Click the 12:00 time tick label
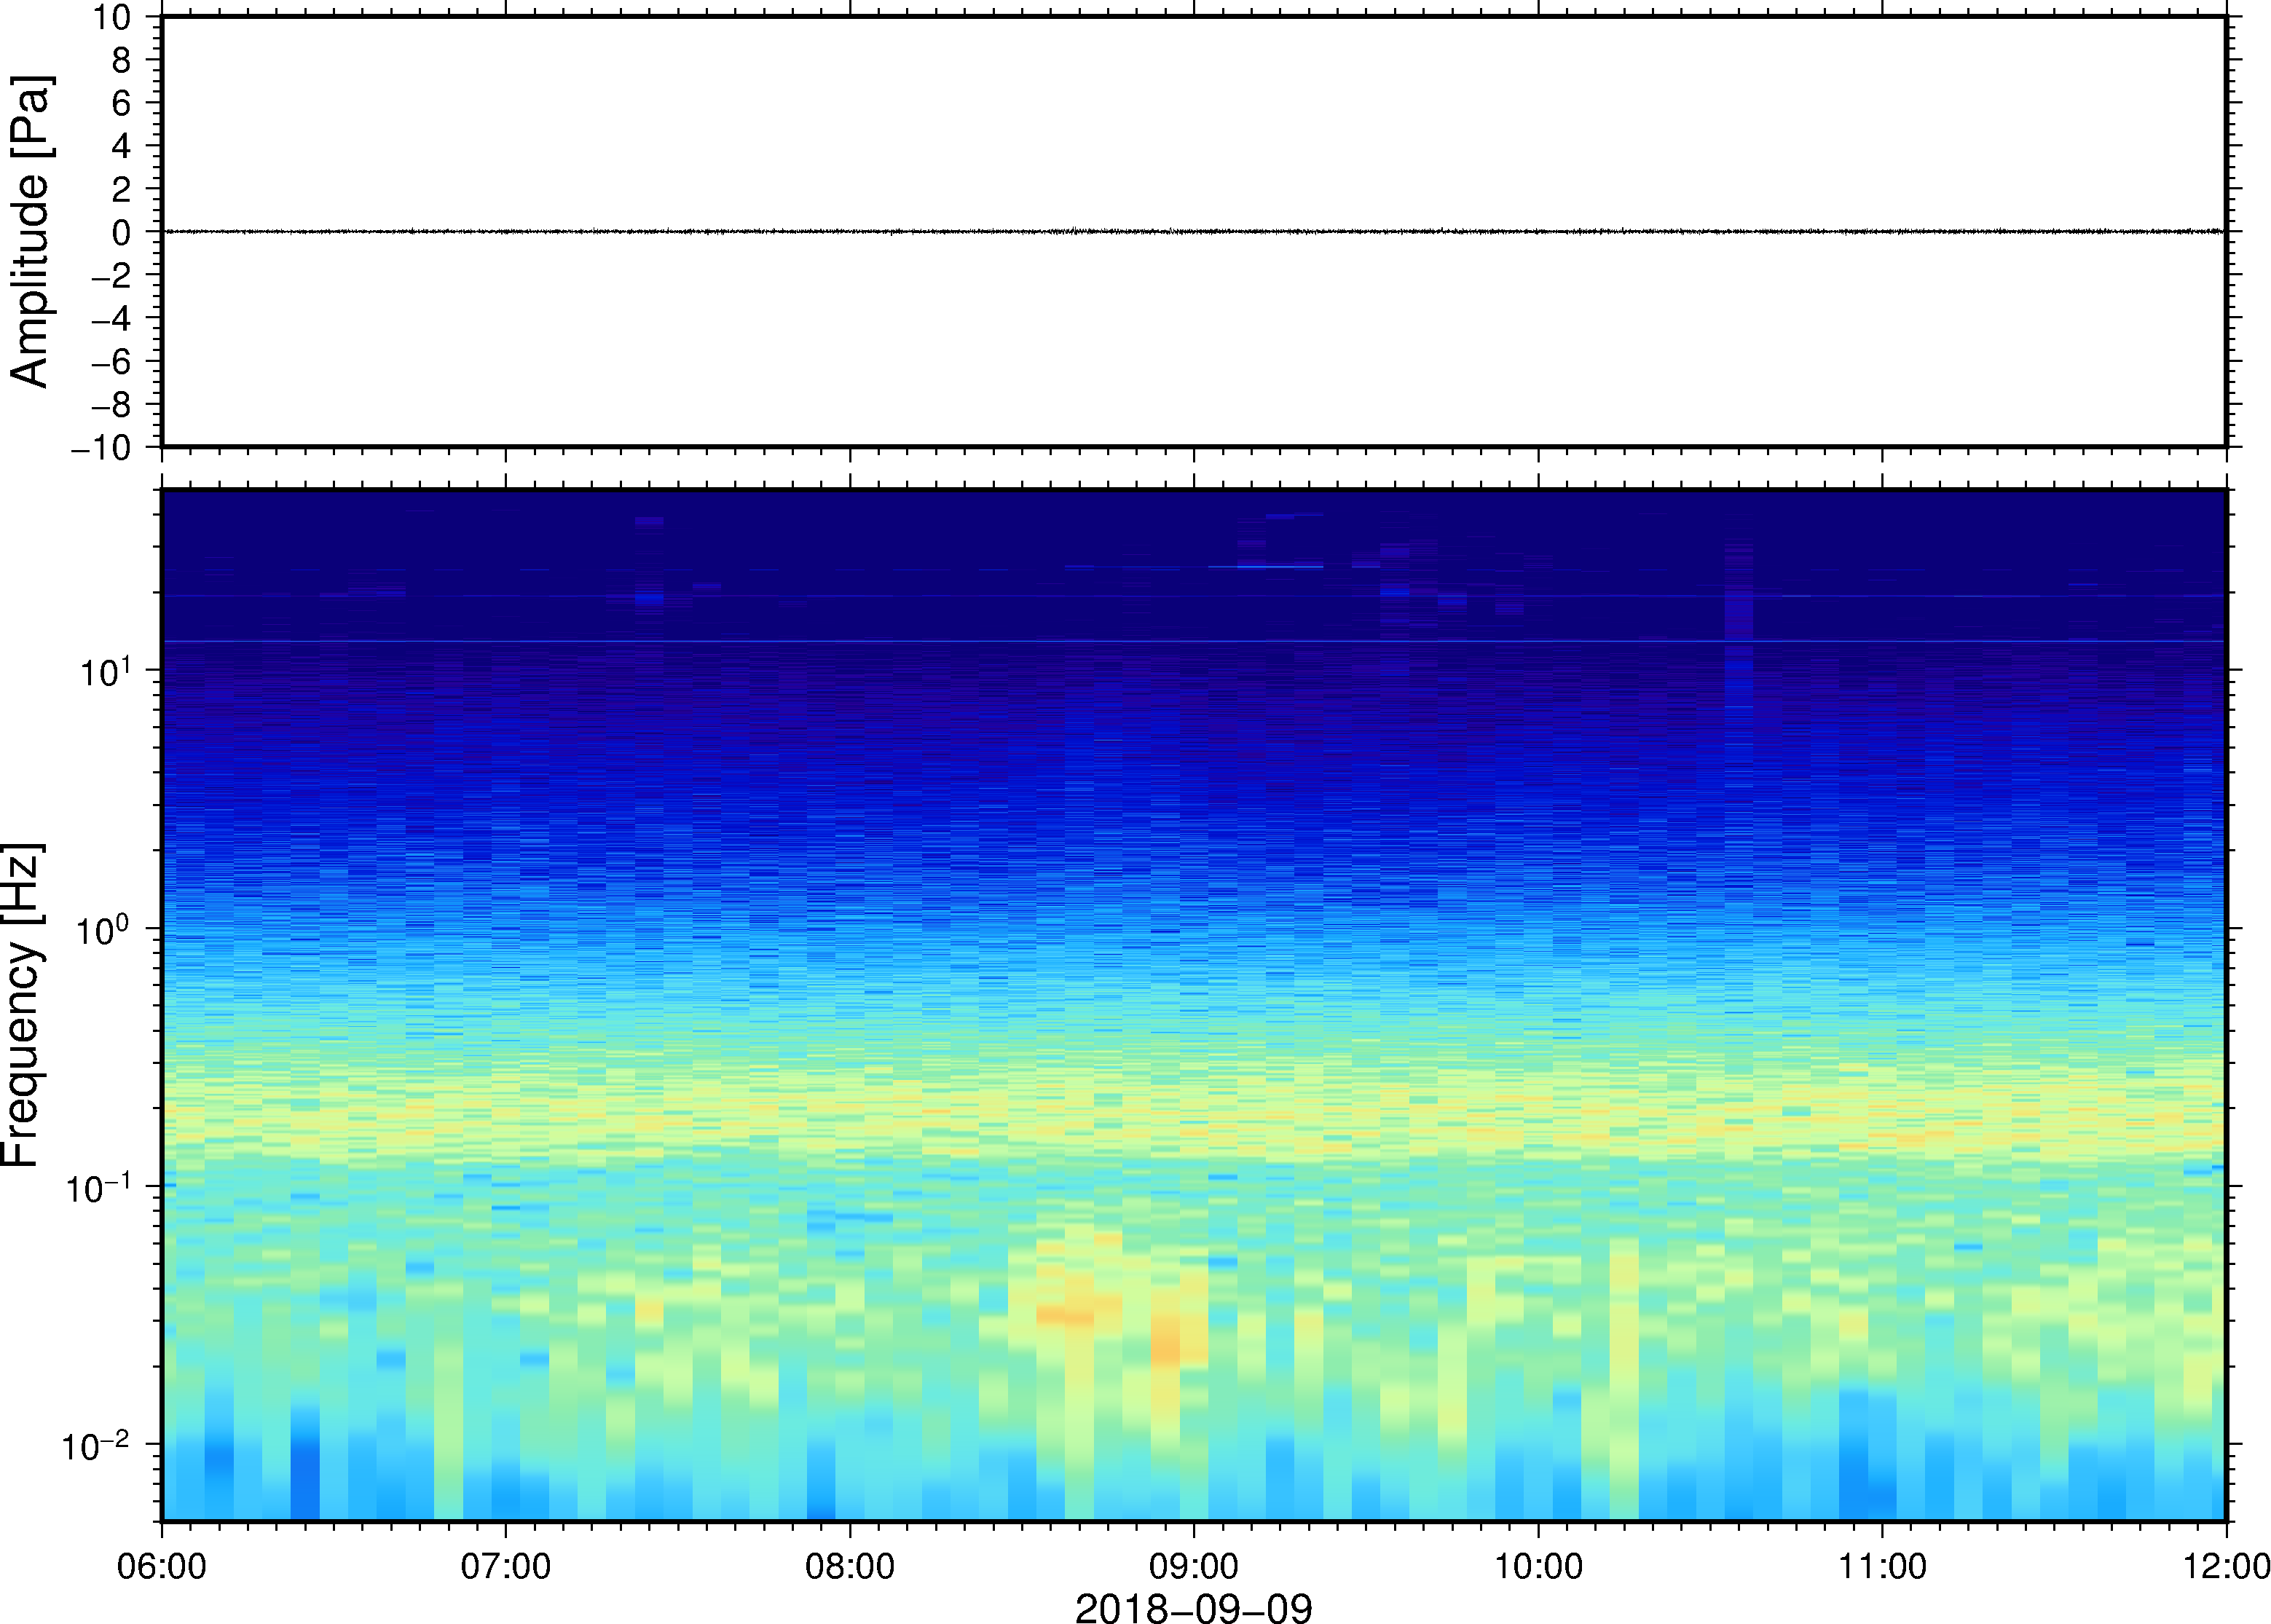2271x1624 pixels. click(2226, 1566)
